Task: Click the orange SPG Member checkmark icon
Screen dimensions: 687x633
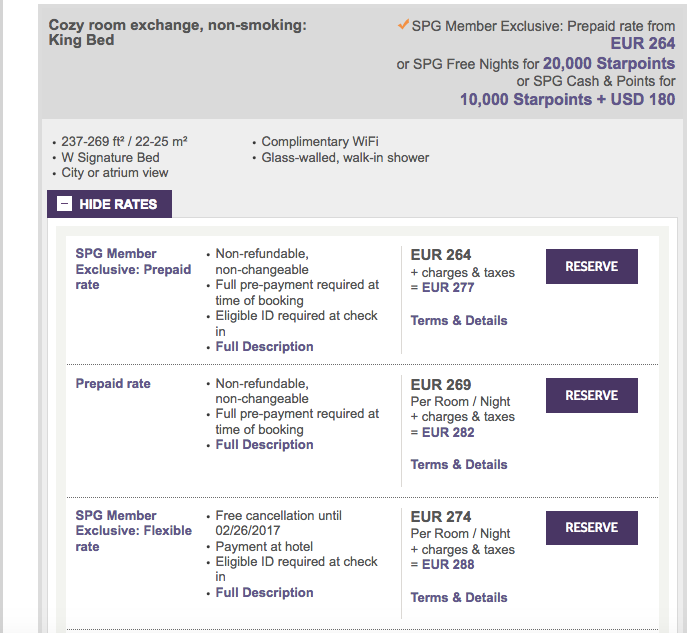Action: [403, 24]
